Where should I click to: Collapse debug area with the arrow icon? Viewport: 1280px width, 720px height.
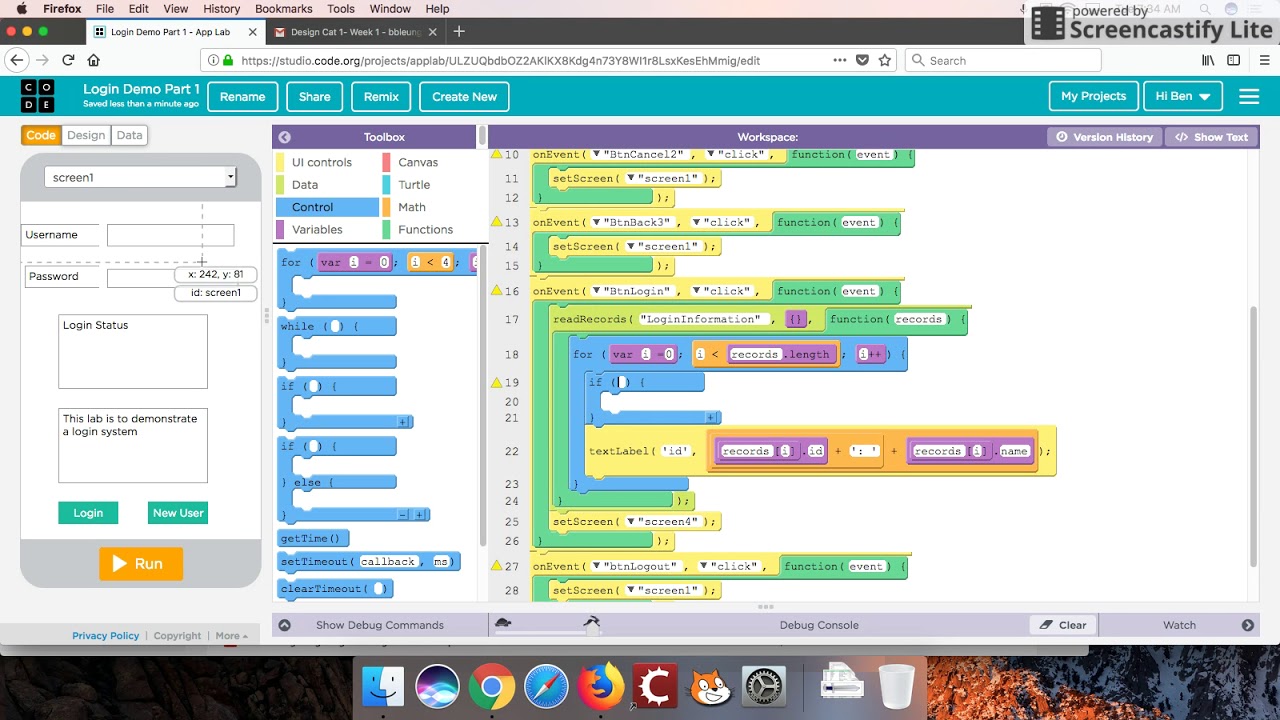click(284, 625)
